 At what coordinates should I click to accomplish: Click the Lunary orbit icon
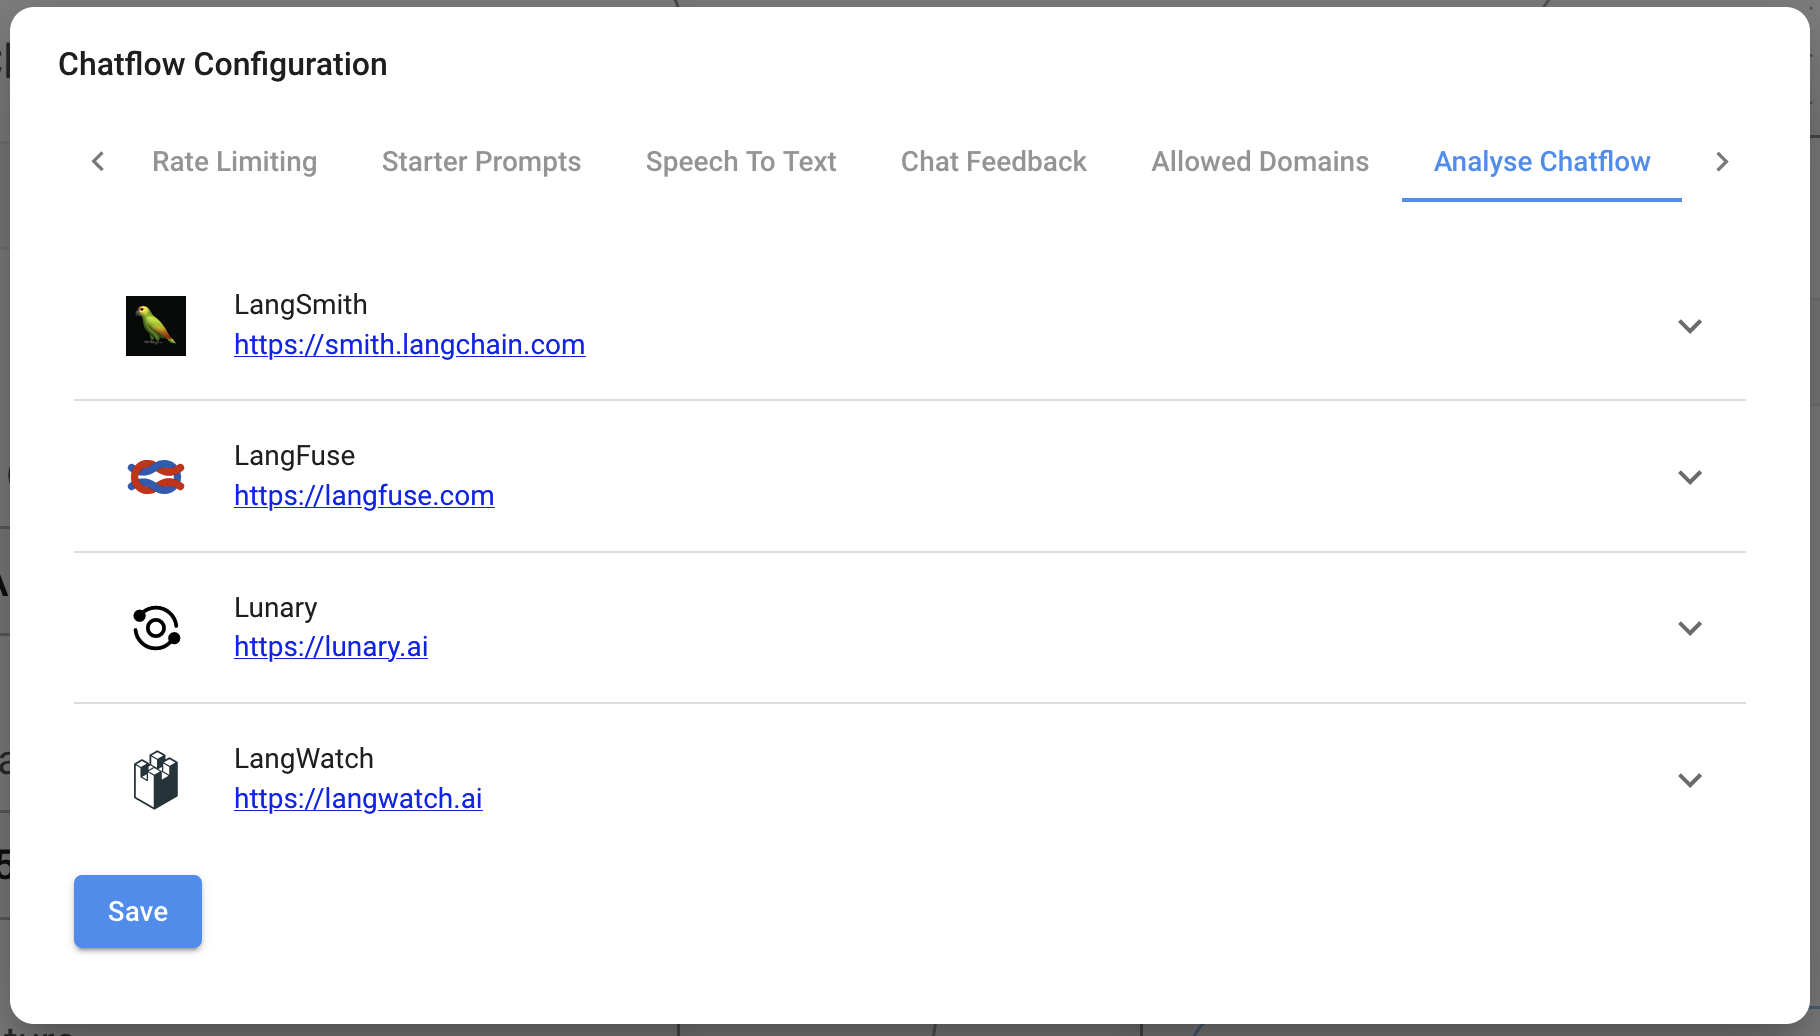click(156, 627)
